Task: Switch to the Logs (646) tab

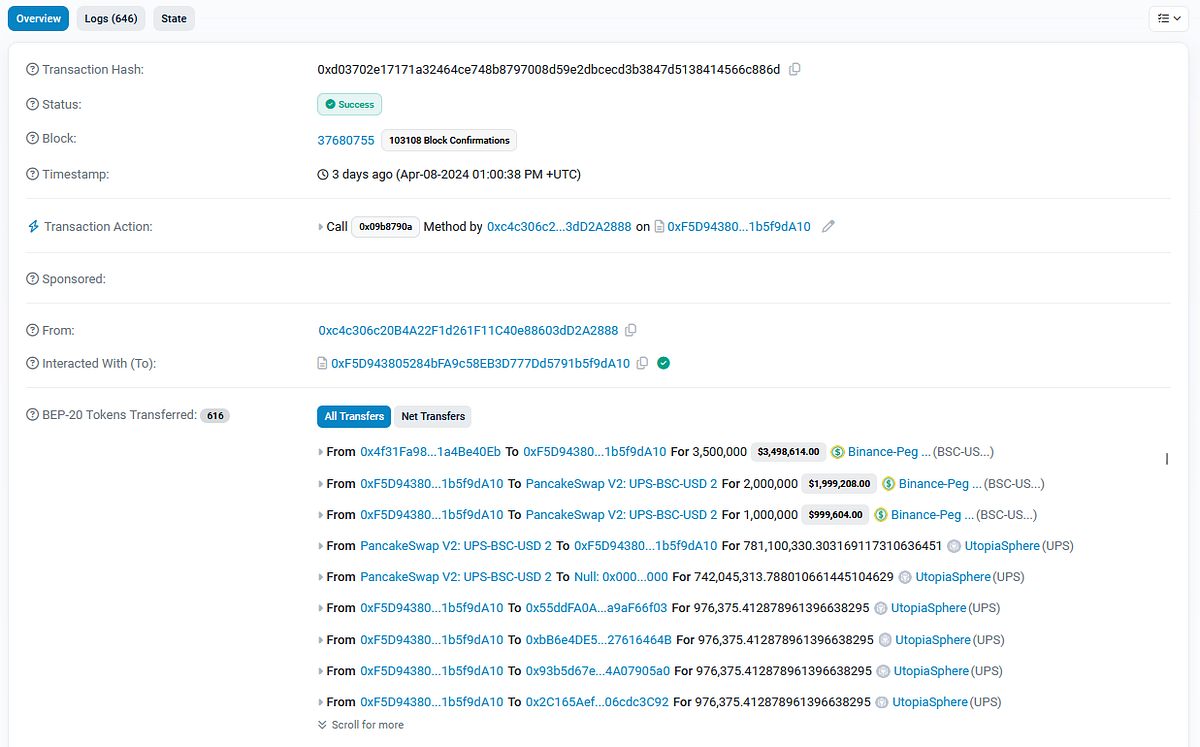Action: pos(110,18)
